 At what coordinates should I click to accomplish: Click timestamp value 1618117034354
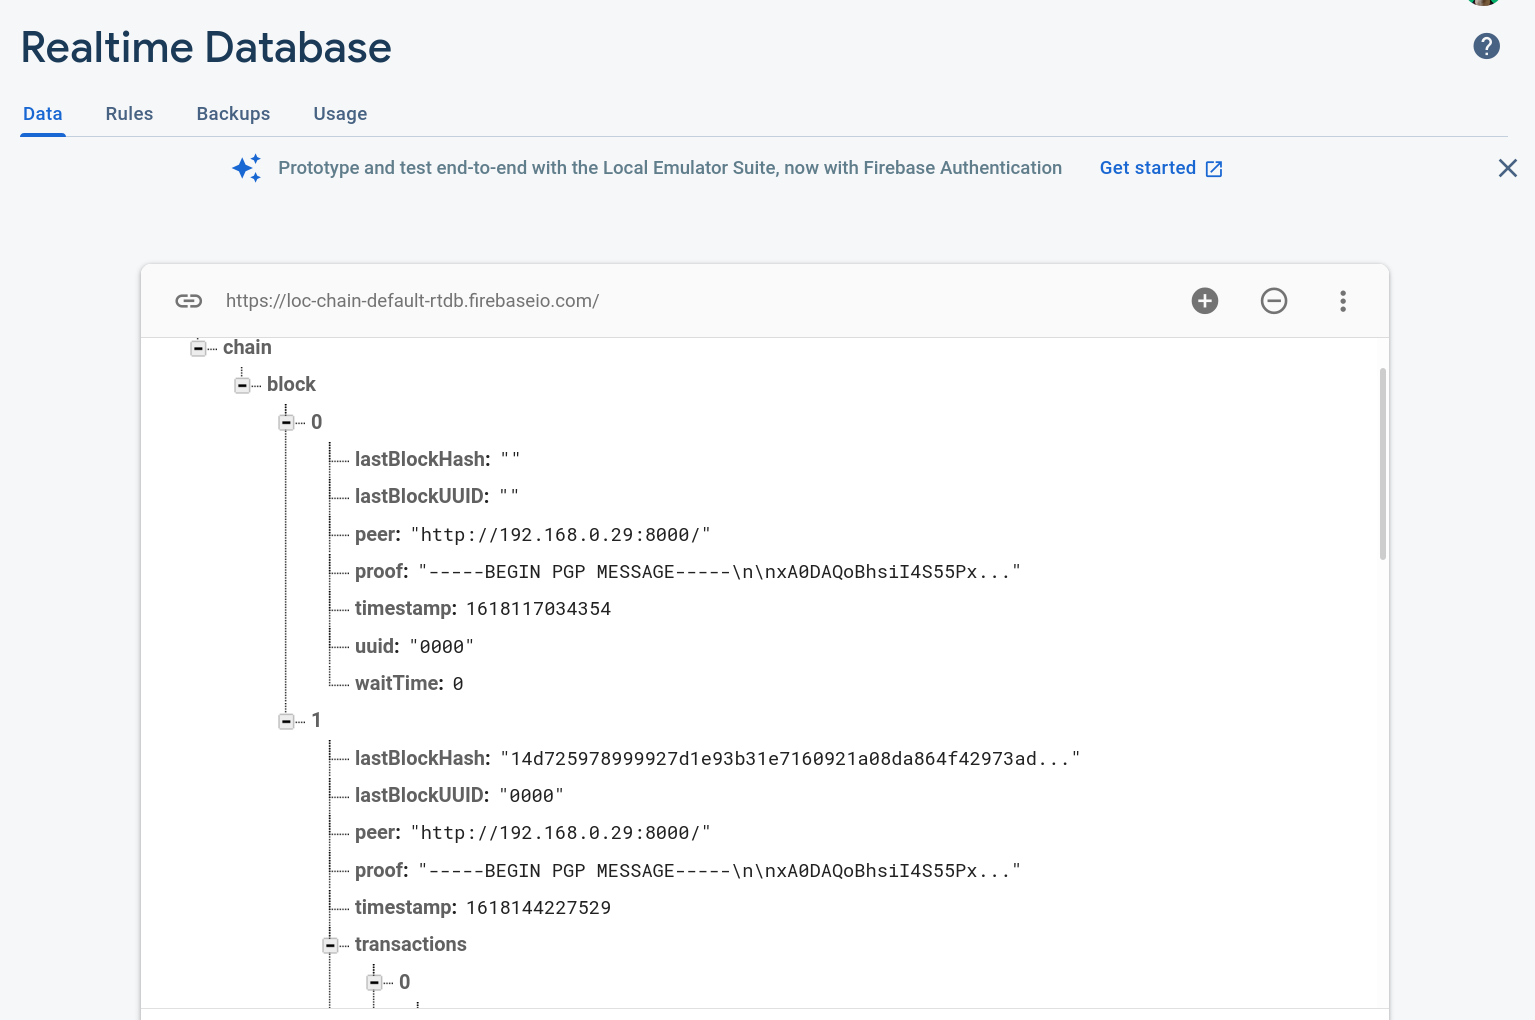[x=538, y=608]
